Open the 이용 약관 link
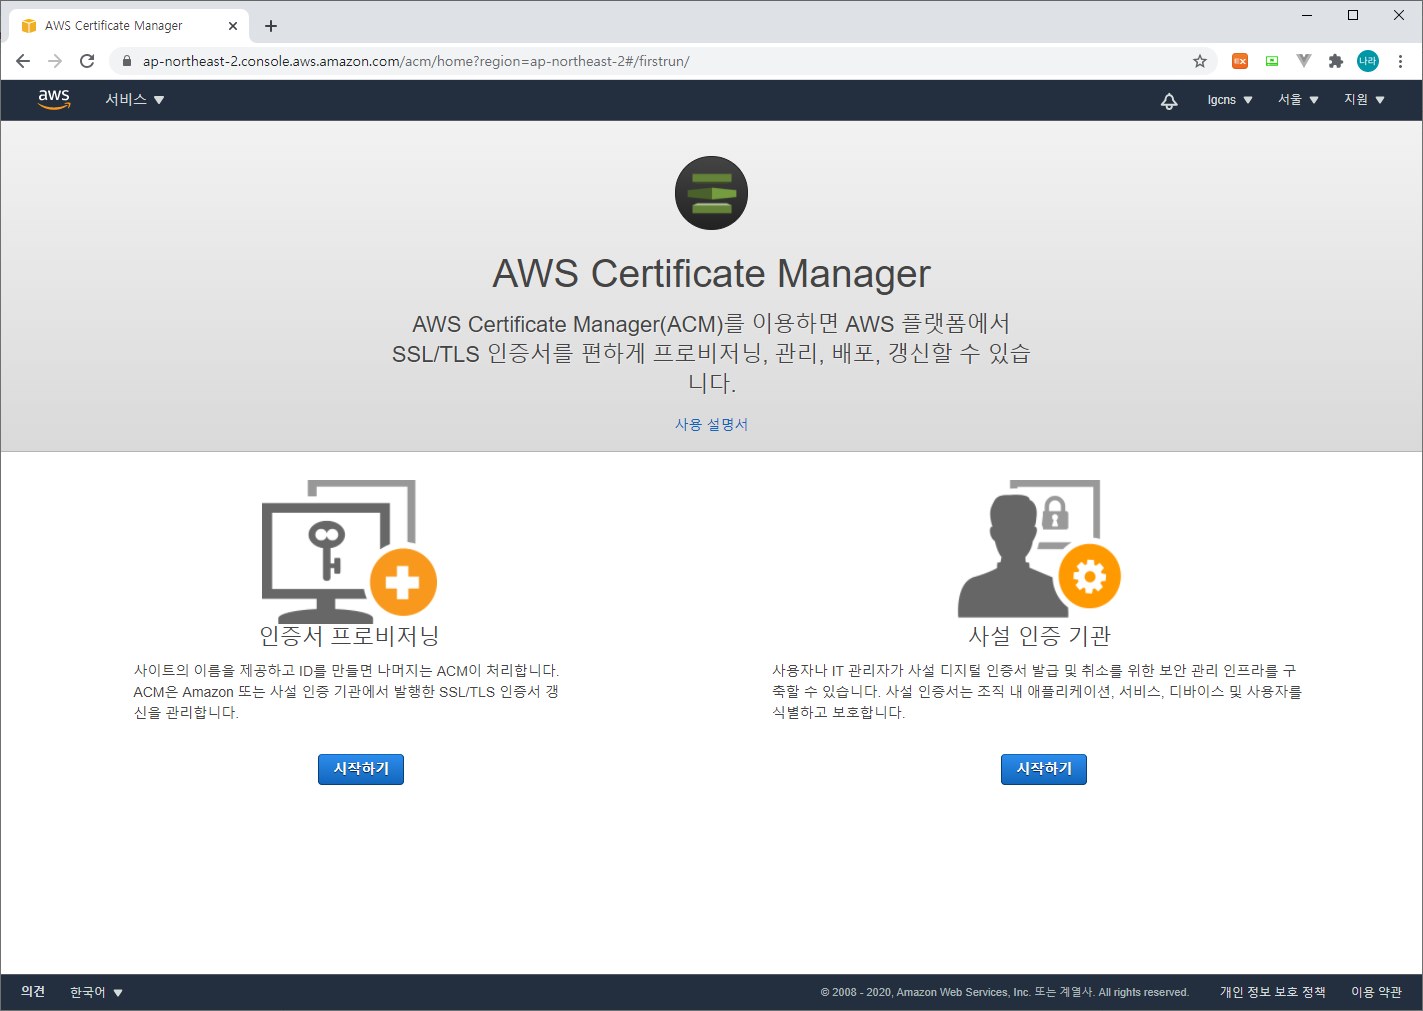 1376,992
